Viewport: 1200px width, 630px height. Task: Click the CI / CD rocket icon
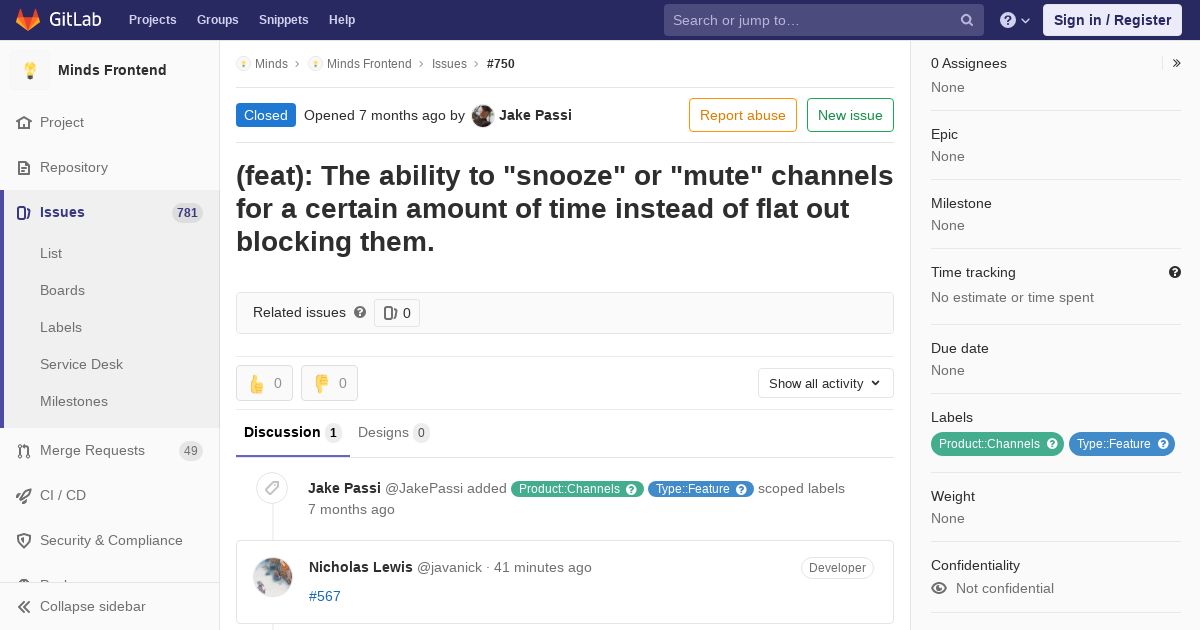24,495
